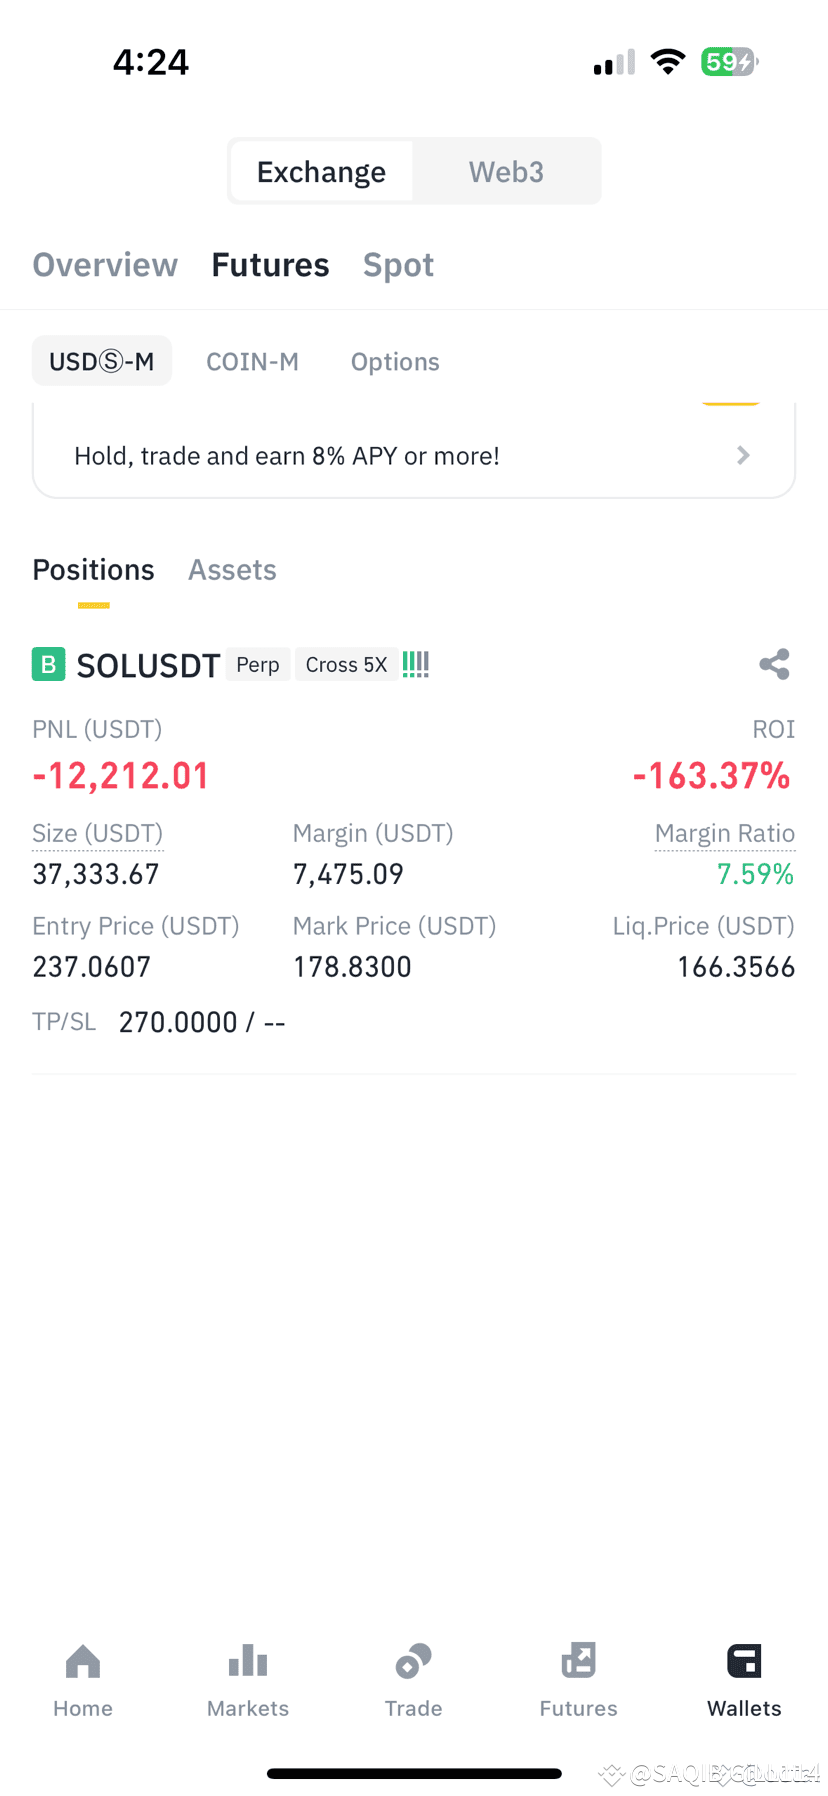The image size is (828, 1796).
Task: Open the Markets bar chart icon
Action: (248, 1661)
